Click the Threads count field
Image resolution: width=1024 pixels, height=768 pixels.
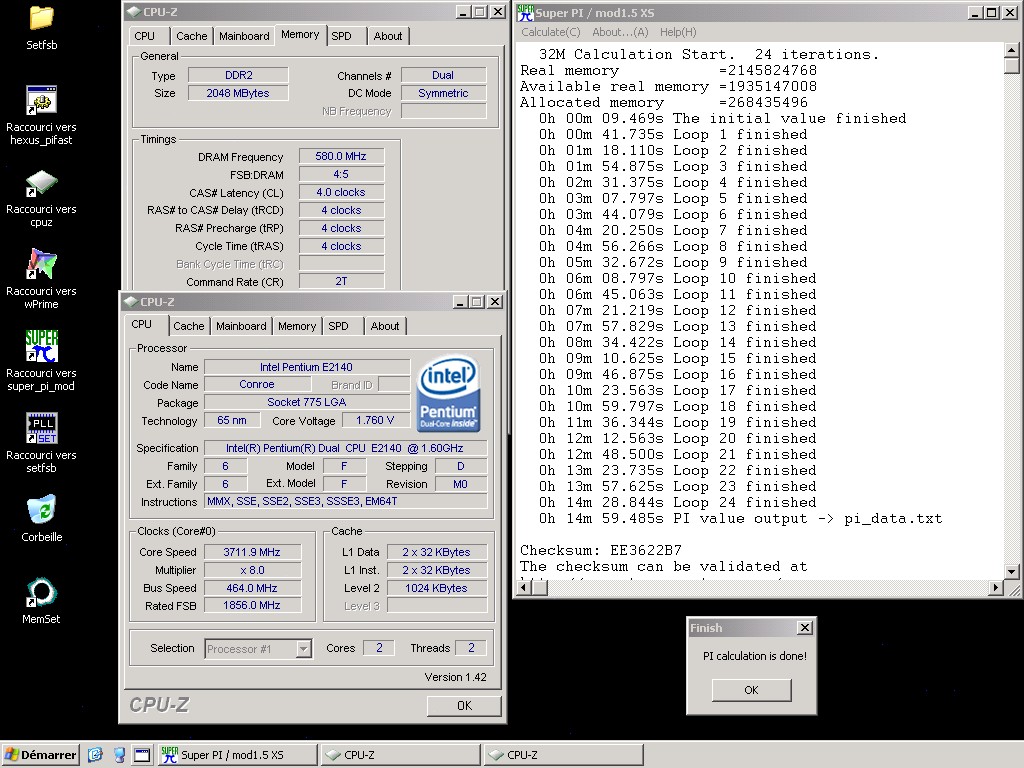(x=471, y=648)
